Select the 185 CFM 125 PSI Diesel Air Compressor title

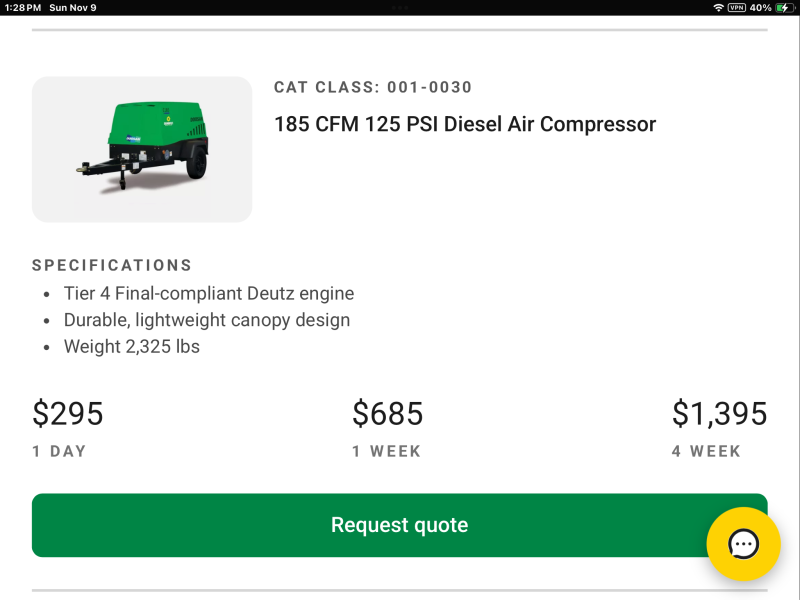point(465,124)
